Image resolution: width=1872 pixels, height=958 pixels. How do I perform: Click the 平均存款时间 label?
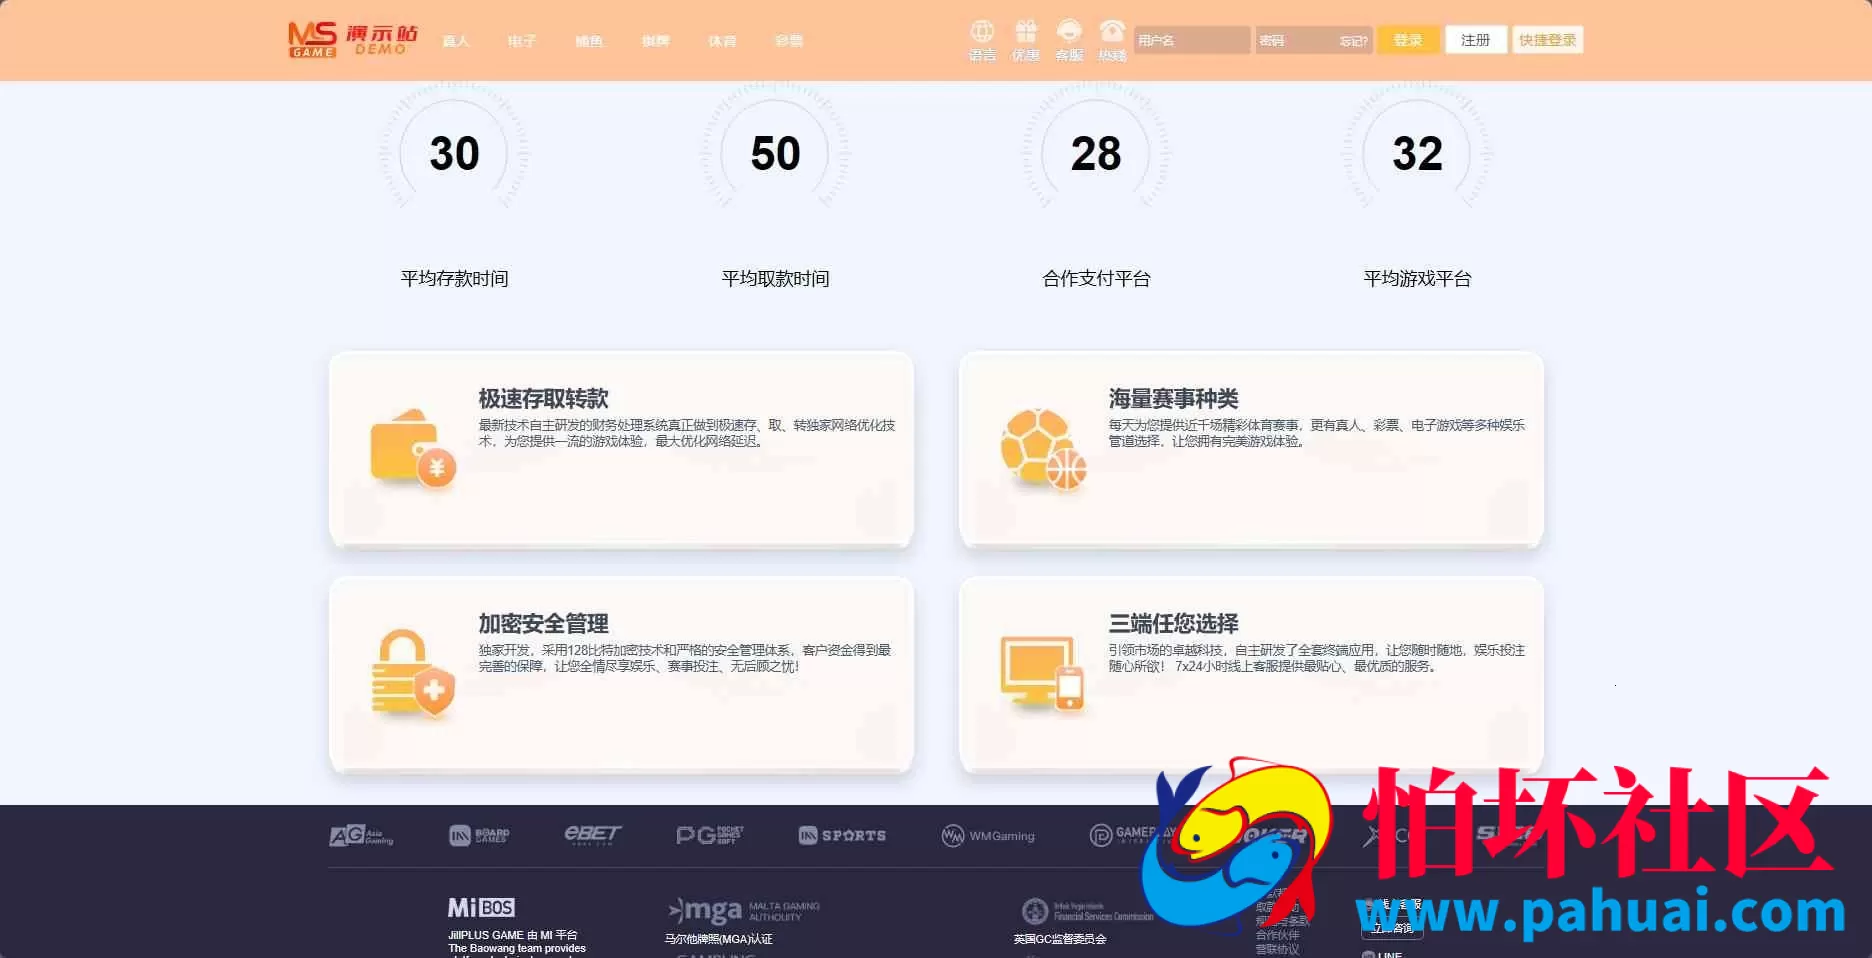[454, 279]
